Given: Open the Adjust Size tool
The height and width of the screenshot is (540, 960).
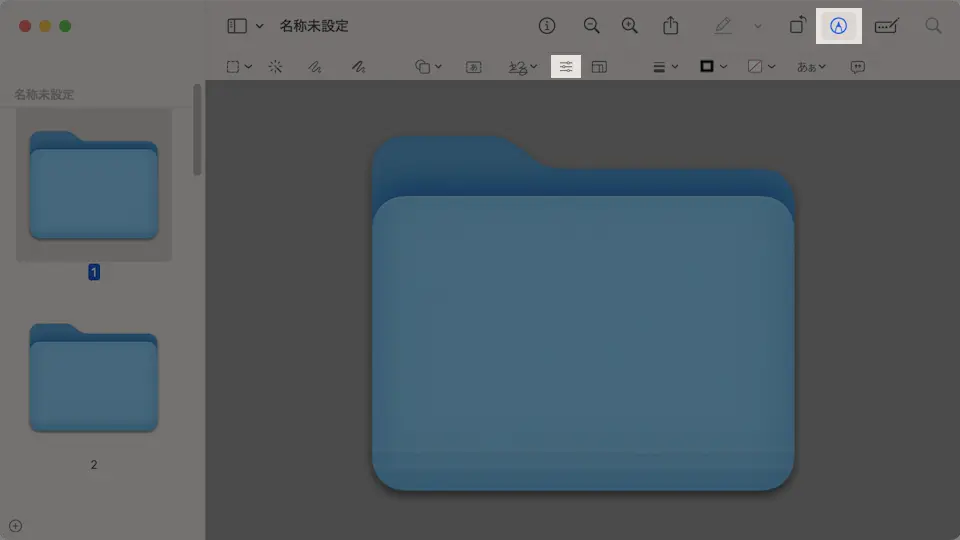Looking at the screenshot, I should coord(599,67).
